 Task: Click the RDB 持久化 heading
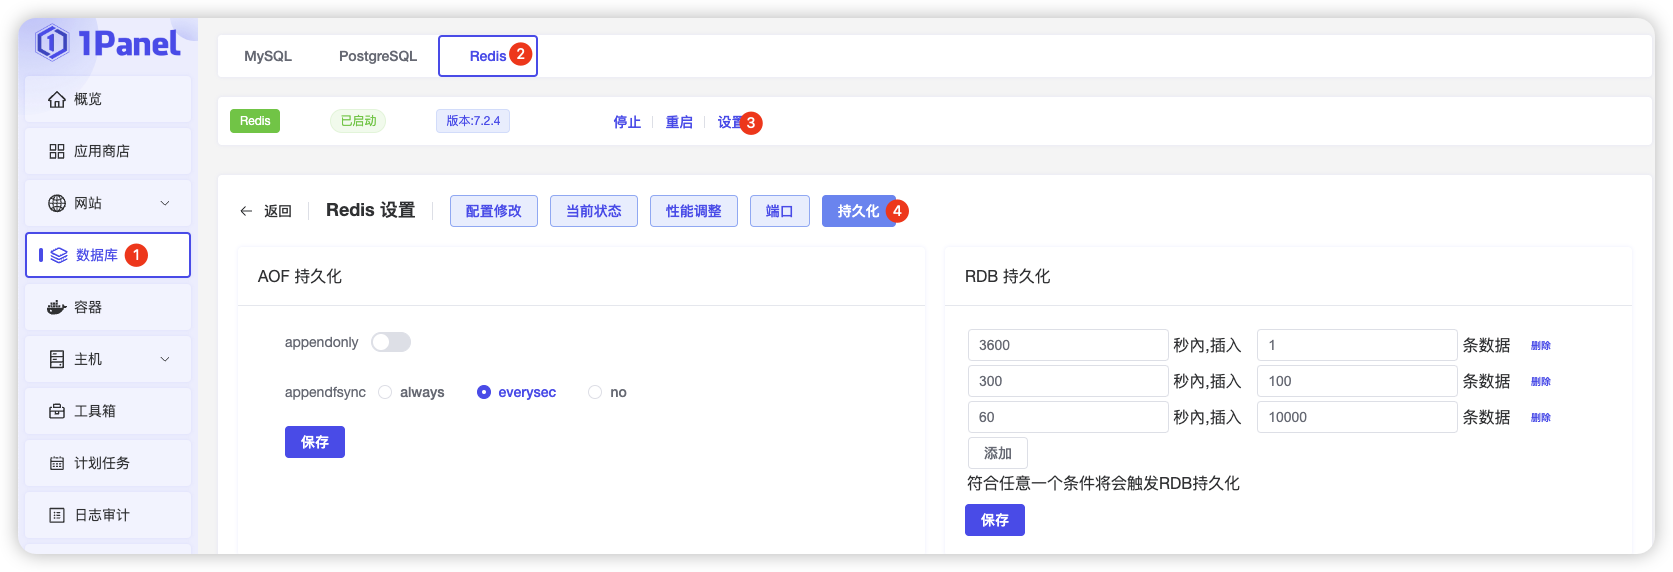point(1007,276)
